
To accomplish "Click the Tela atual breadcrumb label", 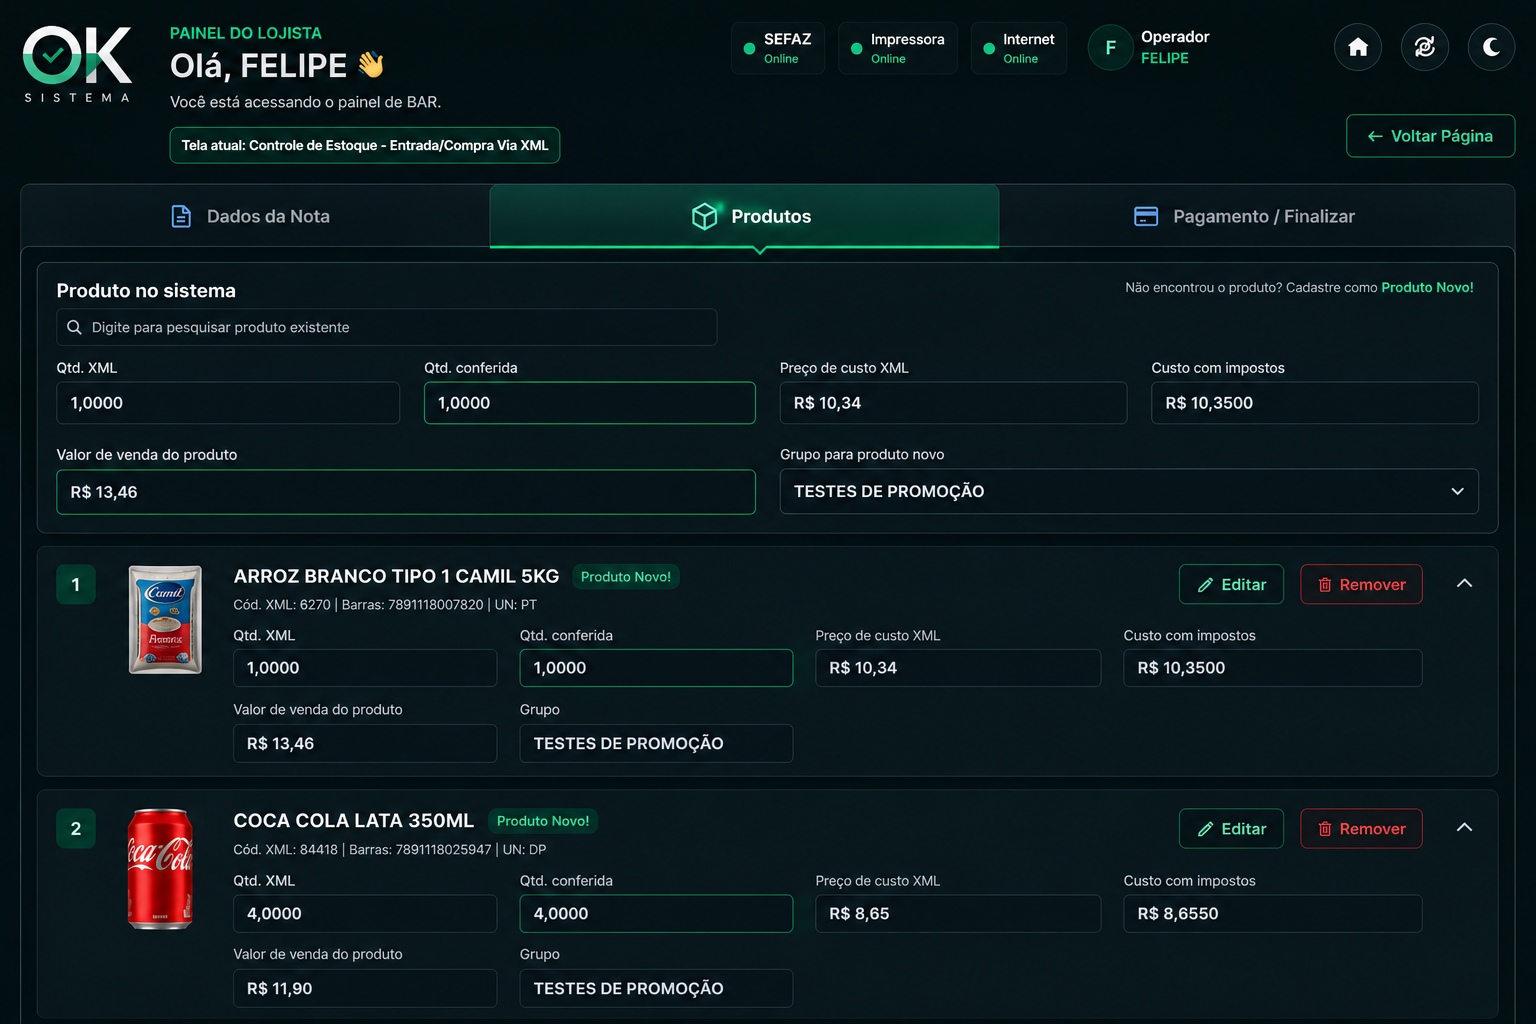I will tap(365, 145).
